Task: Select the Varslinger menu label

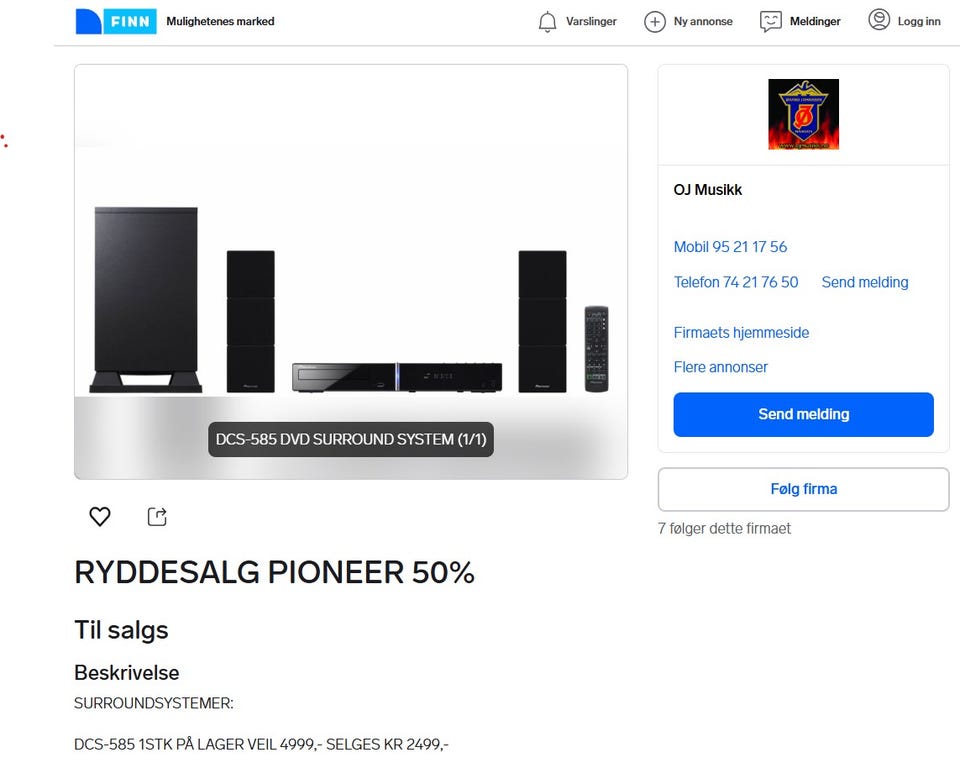Action: coord(591,21)
